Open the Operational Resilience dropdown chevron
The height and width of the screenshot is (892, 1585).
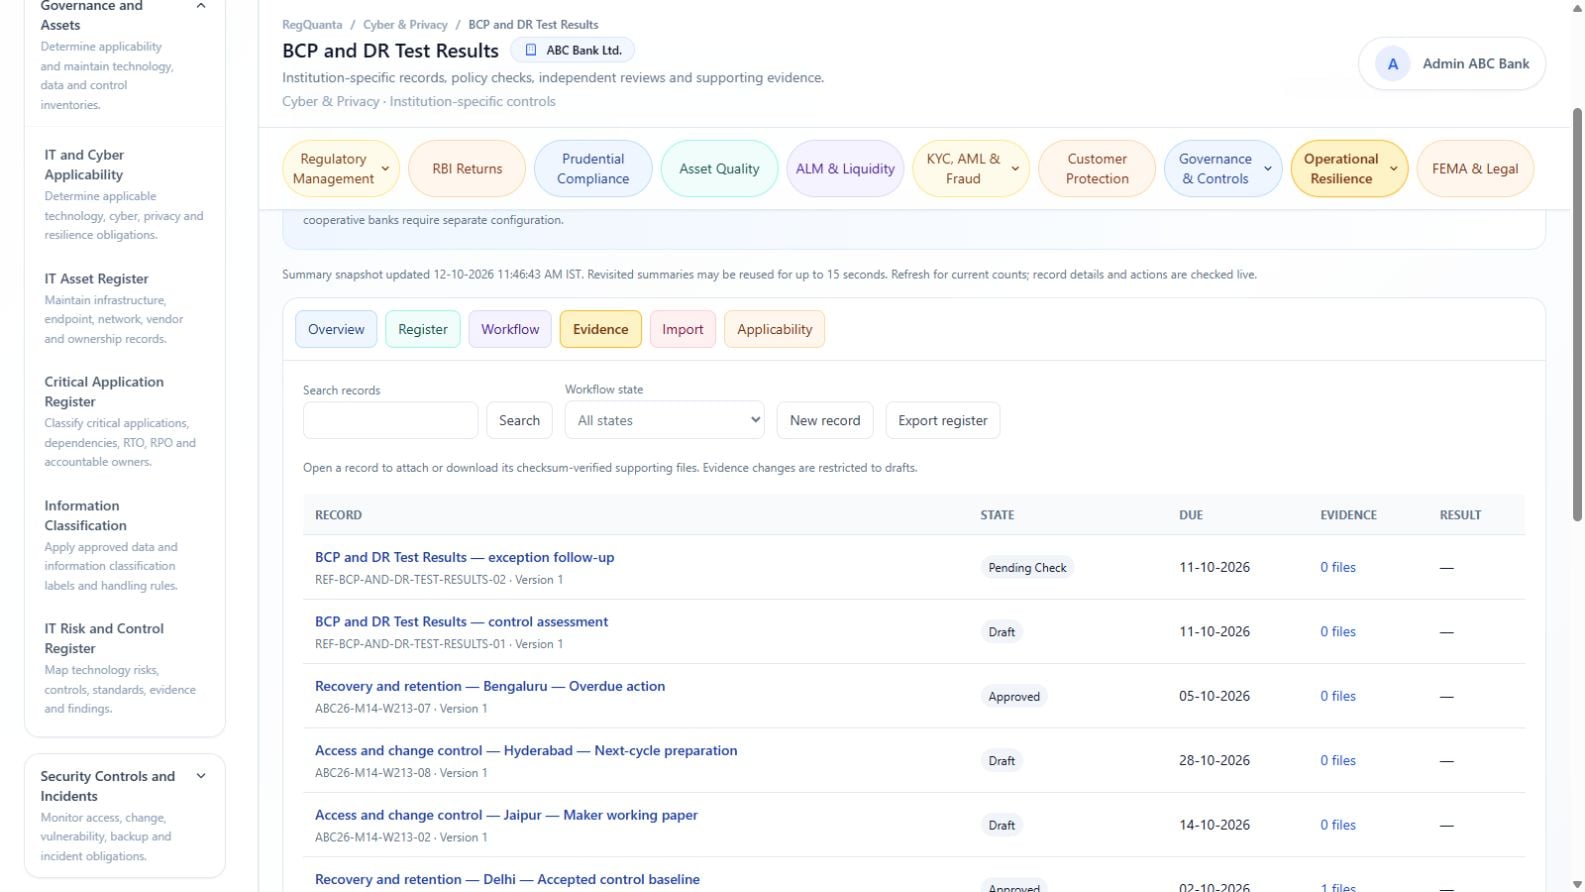[x=1394, y=169]
